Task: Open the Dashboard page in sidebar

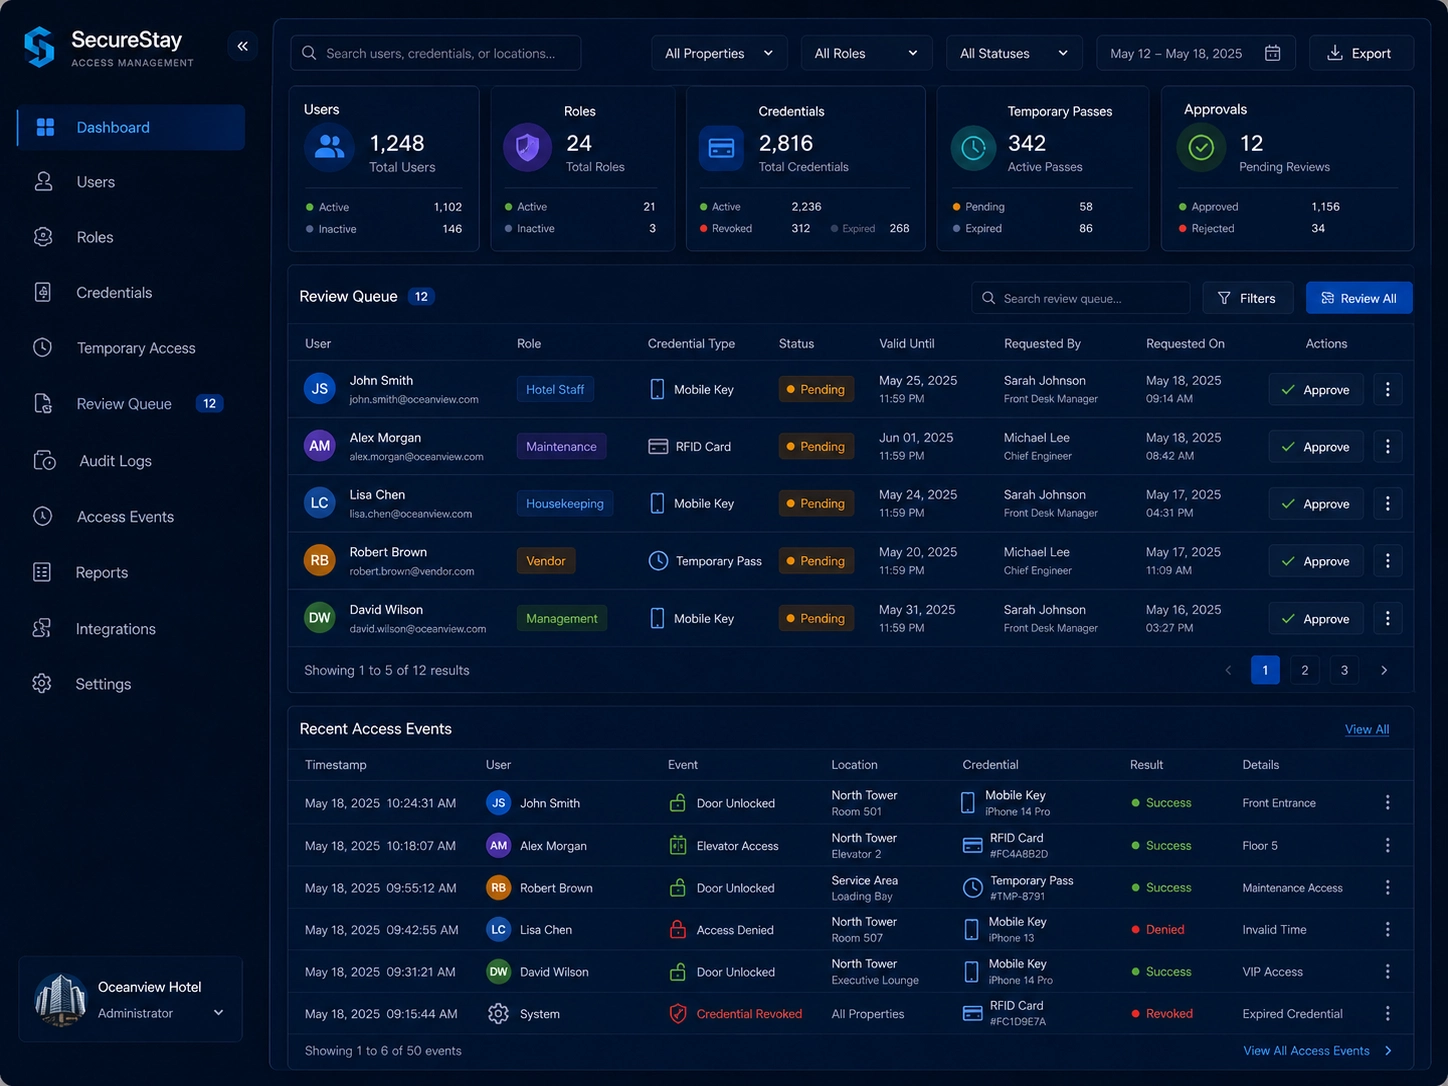Action: point(131,127)
